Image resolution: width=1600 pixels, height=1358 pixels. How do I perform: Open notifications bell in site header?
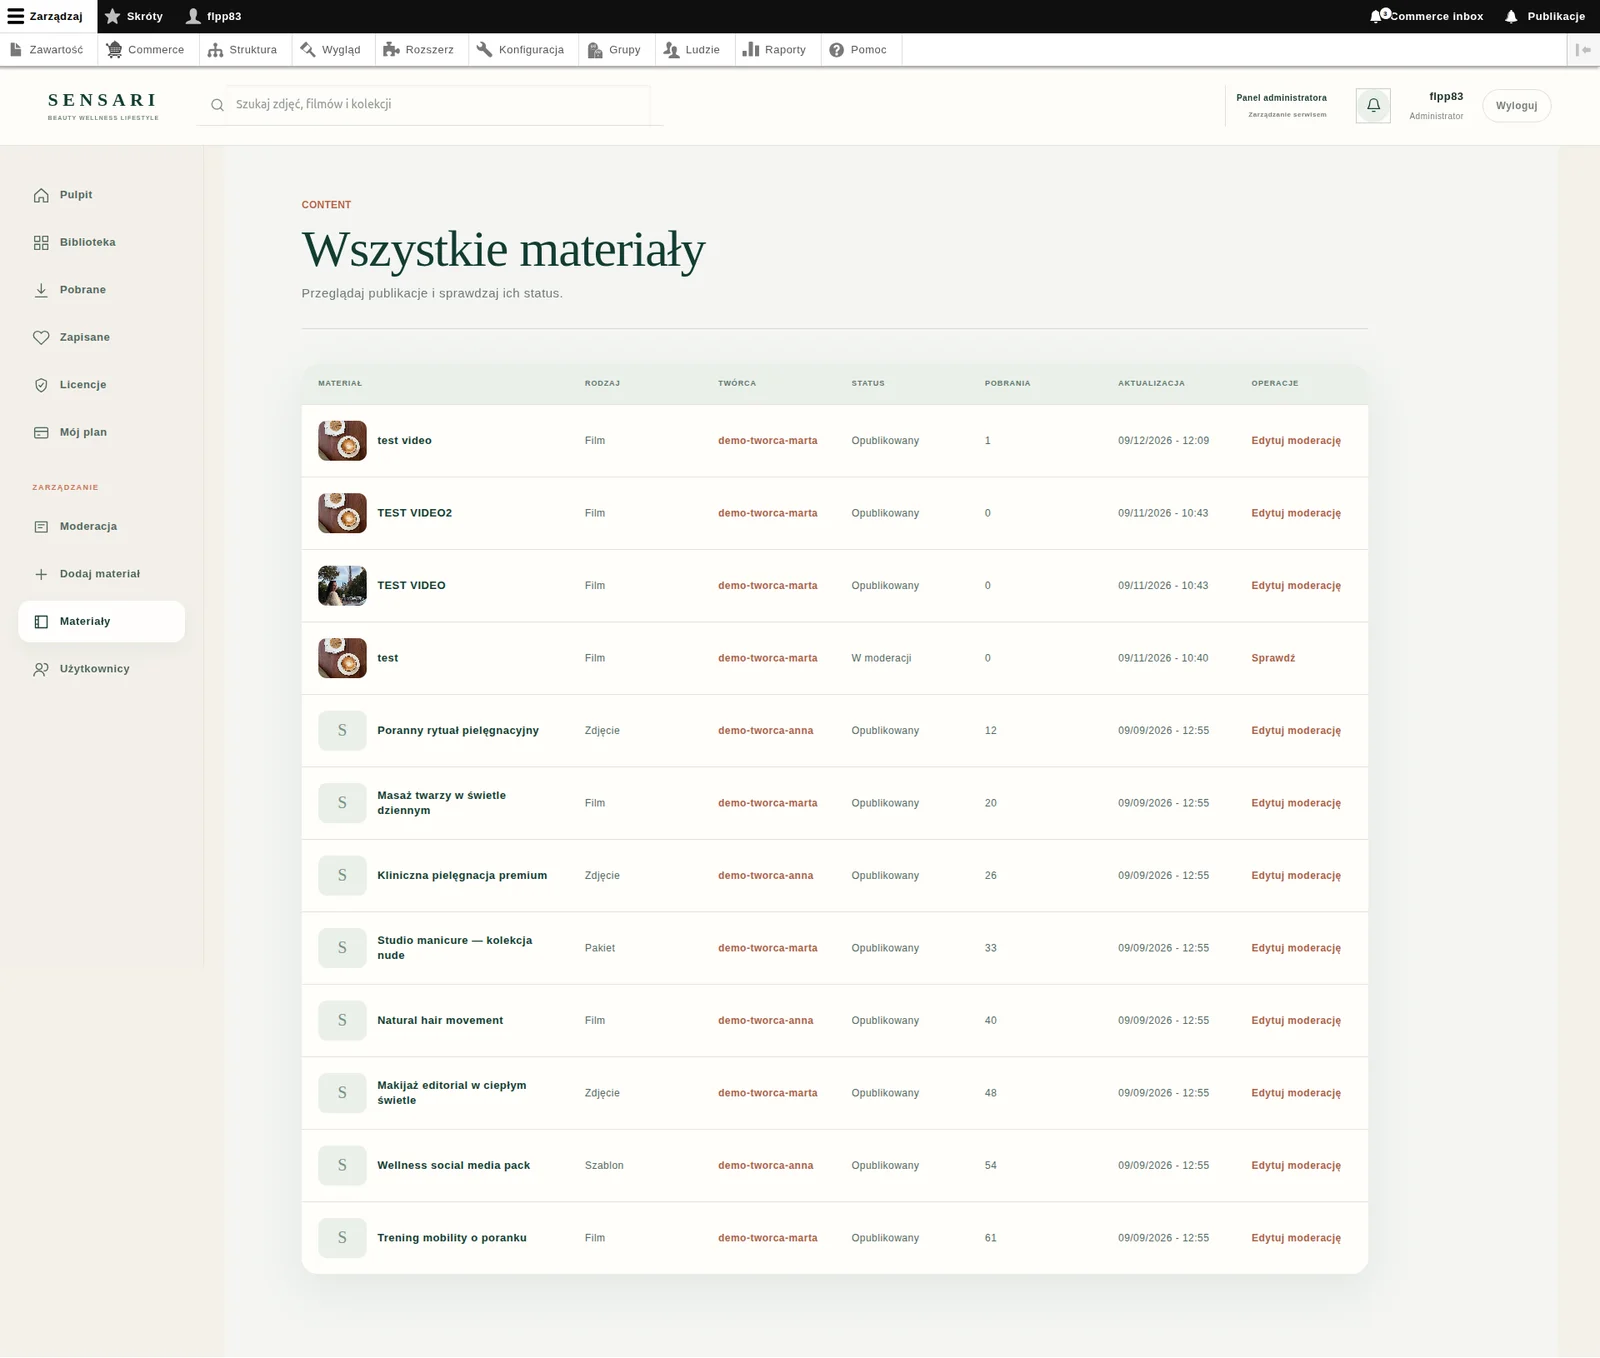click(1373, 105)
